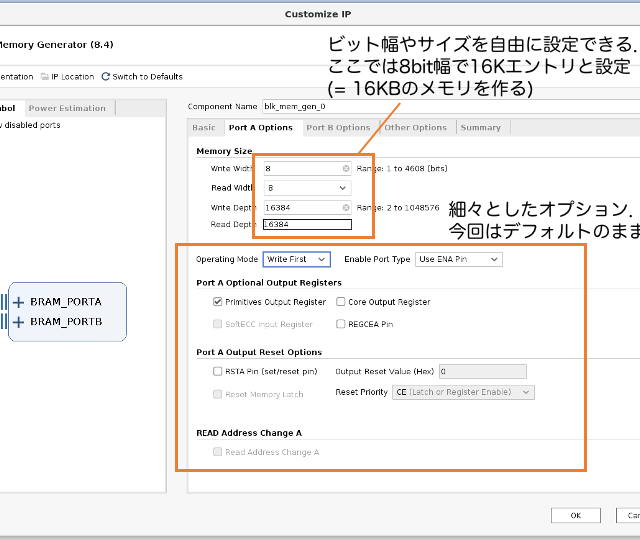Open the Operating Mode dropdown
Viewport: 640px width, 540px height.
(x=296, y=259)
